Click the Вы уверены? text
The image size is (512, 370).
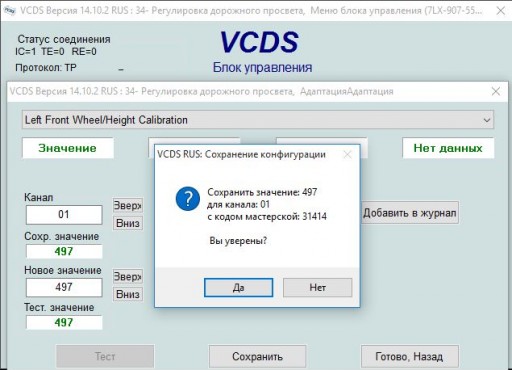point(238,241)
